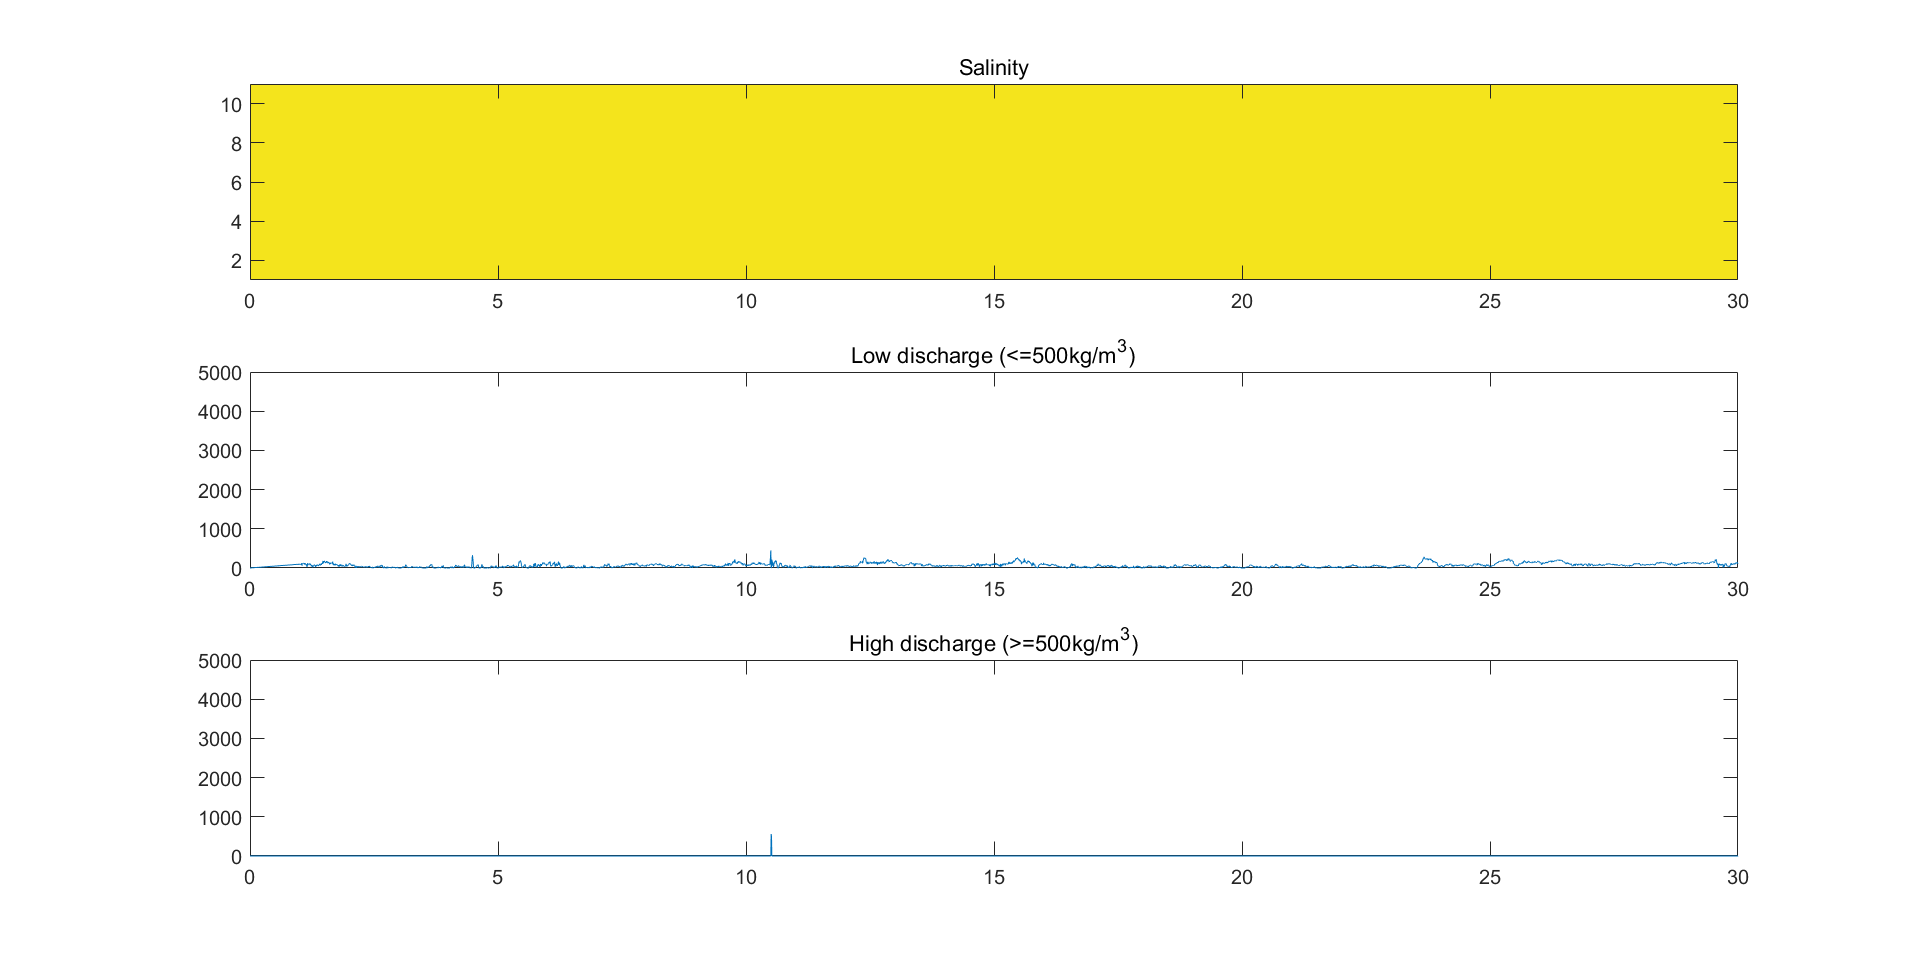This screenshot has height=962, width=1920.
Task: Select the 10 y-axis tick label on Salinity
Action: (x=231, y=105)
